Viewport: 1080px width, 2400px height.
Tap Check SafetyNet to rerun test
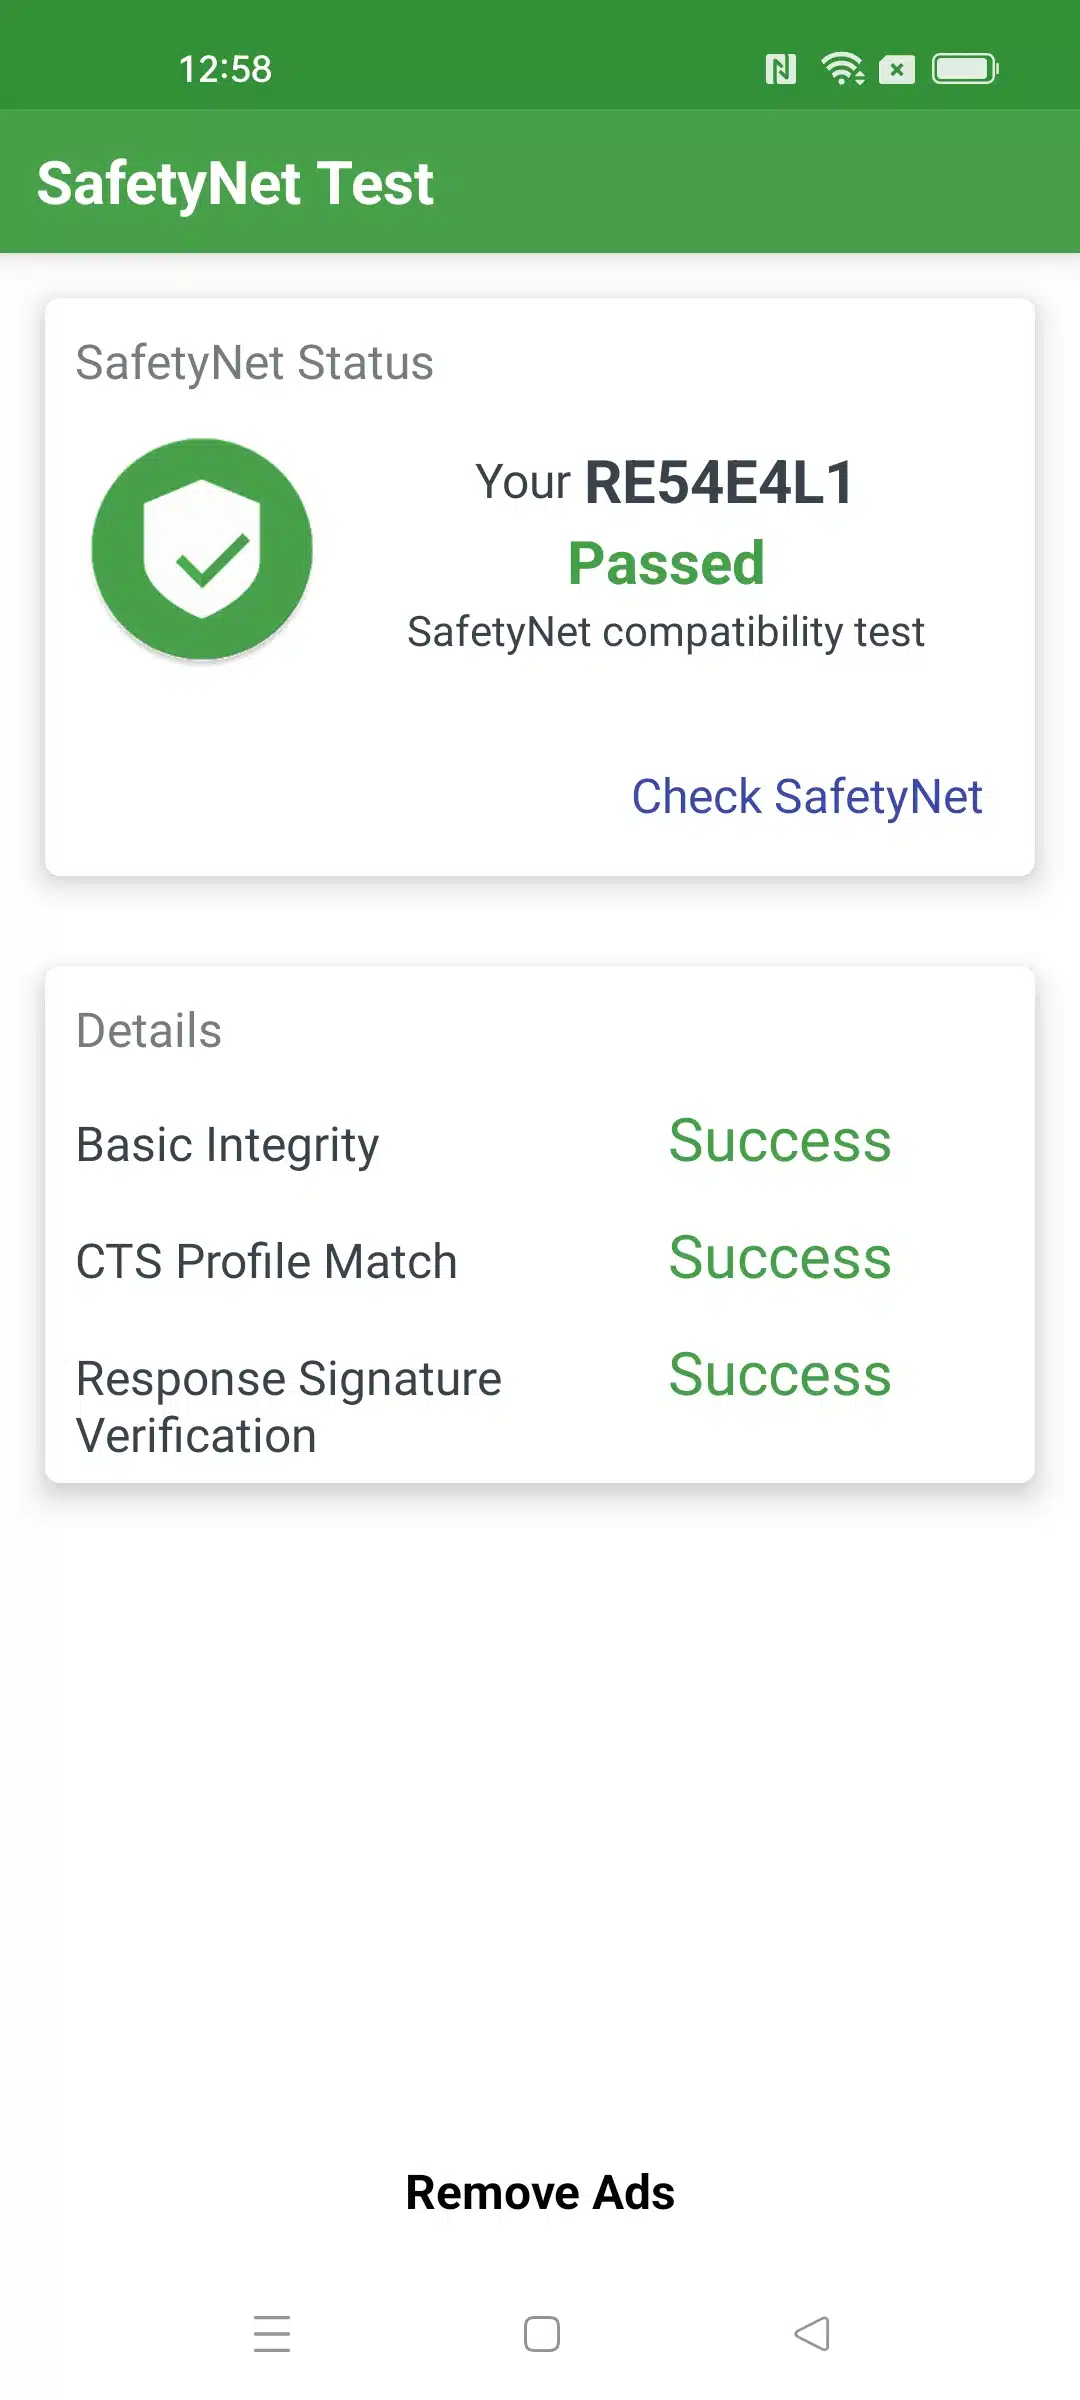pyautogui.click(x=806, y=797)
